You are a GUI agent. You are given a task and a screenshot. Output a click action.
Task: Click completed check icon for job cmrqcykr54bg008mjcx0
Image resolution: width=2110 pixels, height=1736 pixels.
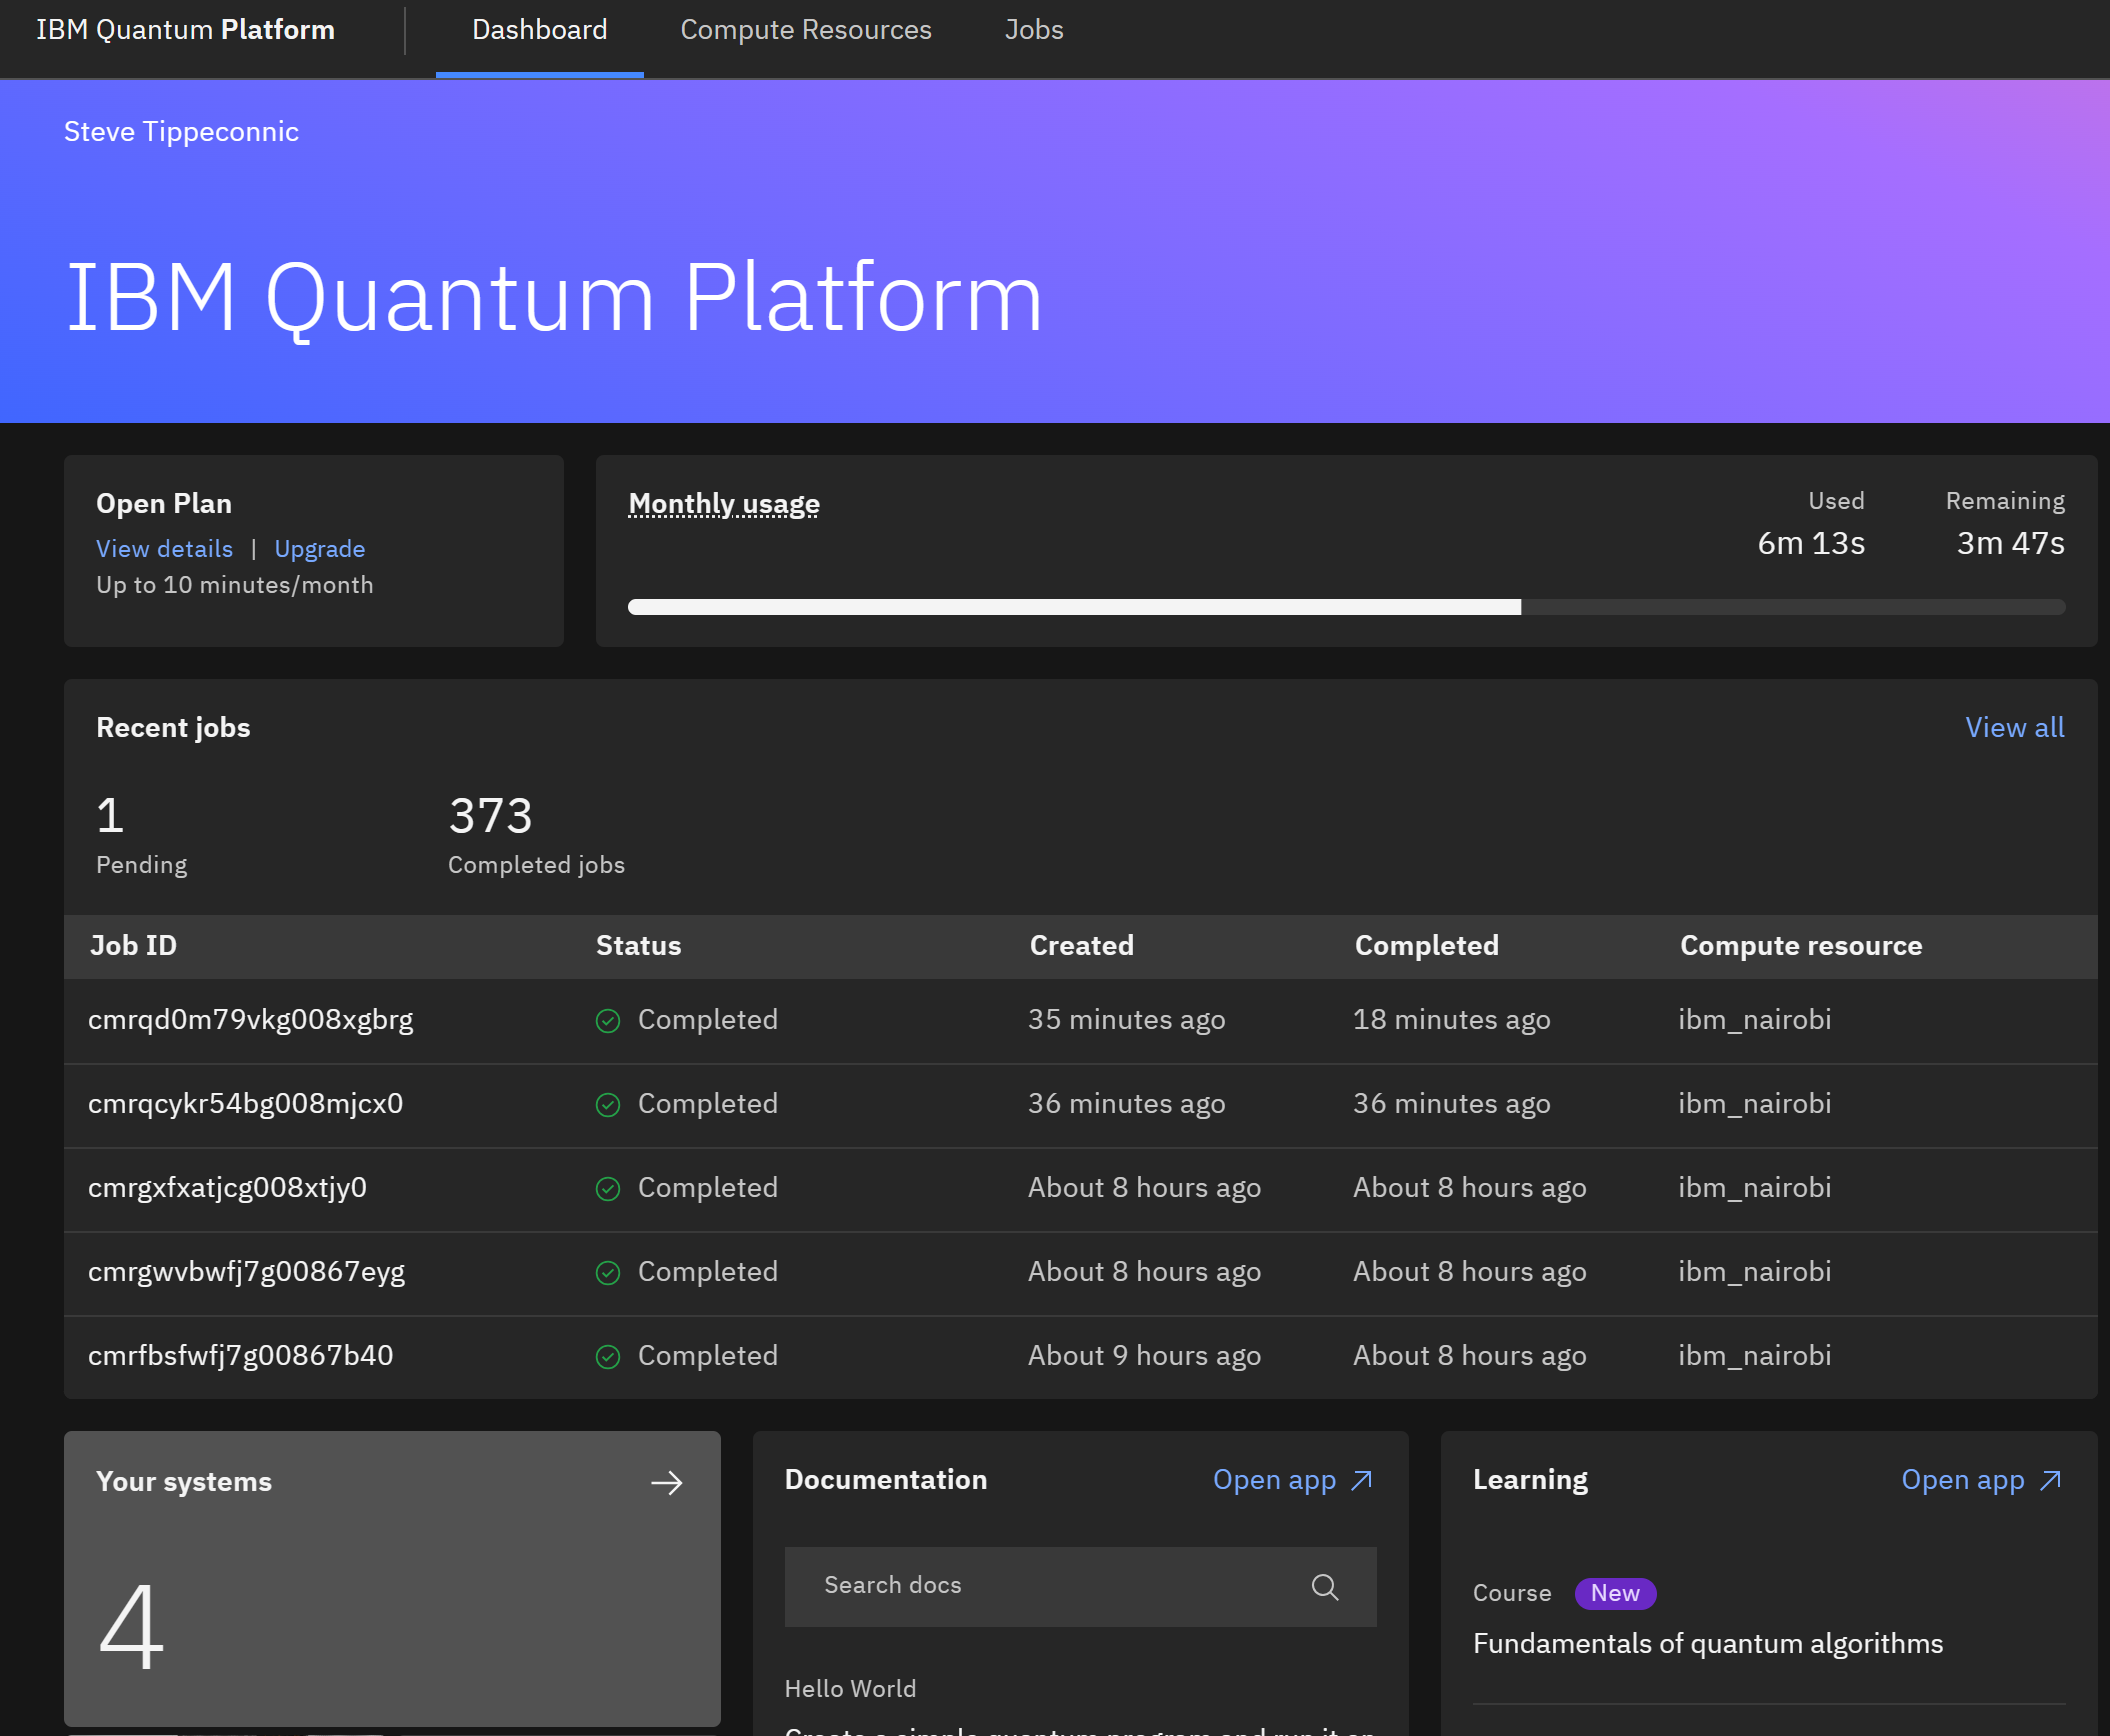608,1104
